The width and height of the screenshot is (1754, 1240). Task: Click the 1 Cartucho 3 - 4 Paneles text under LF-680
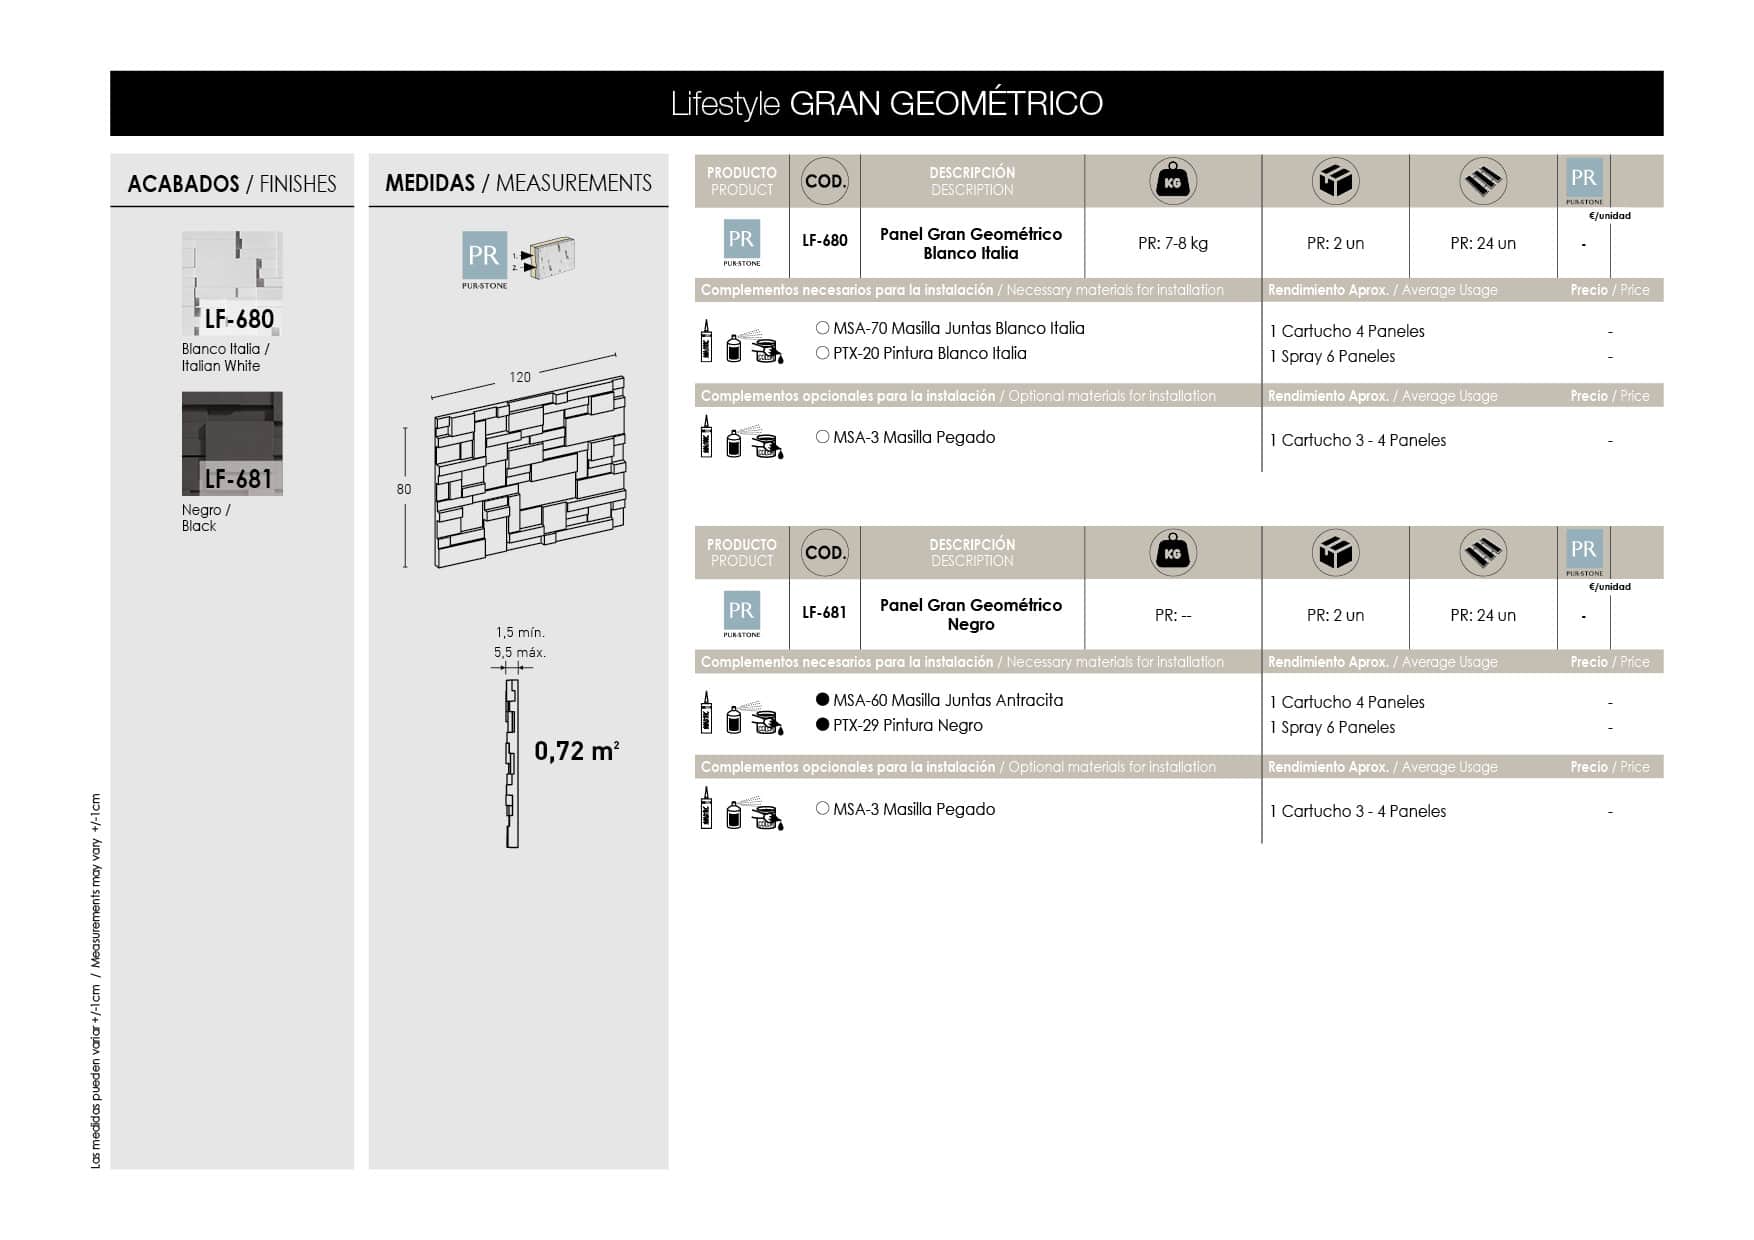[1358, 440]
